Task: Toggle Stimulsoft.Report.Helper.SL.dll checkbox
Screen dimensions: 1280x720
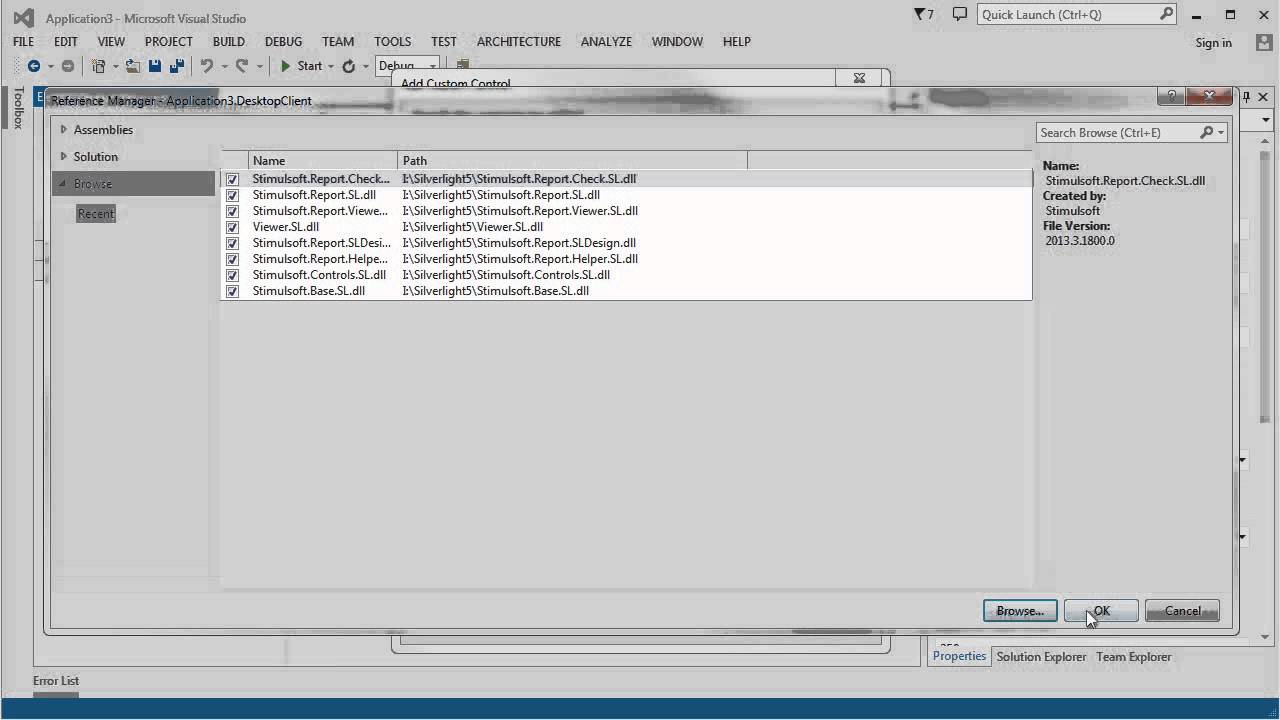Action: tap(233, 259)
